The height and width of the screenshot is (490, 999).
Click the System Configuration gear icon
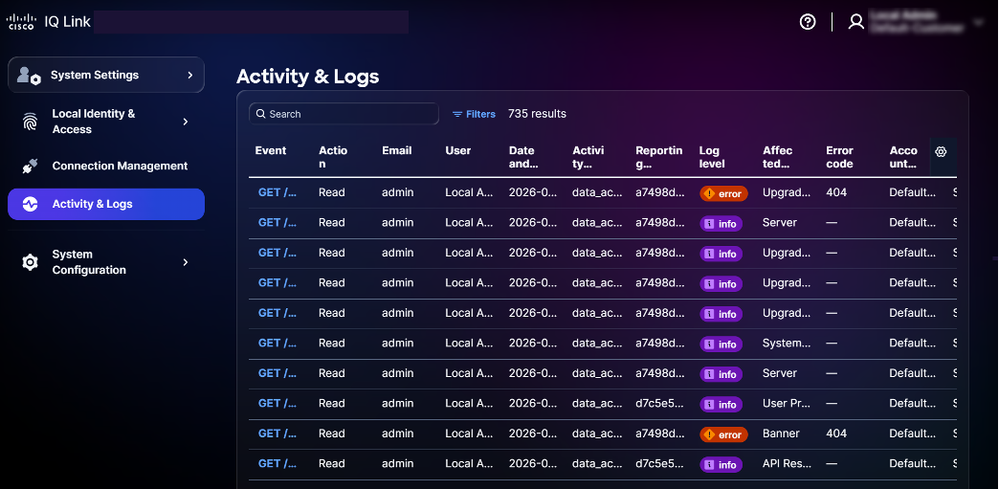tap(30, 263)
